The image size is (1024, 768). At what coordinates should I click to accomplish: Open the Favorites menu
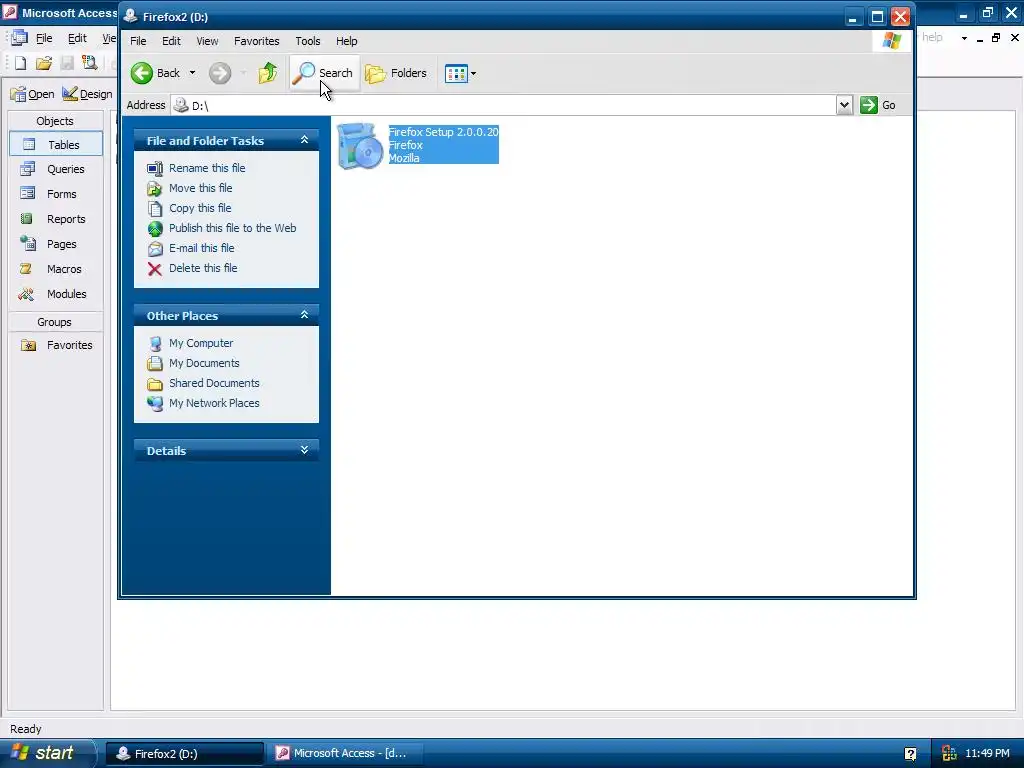click(257, 41)
